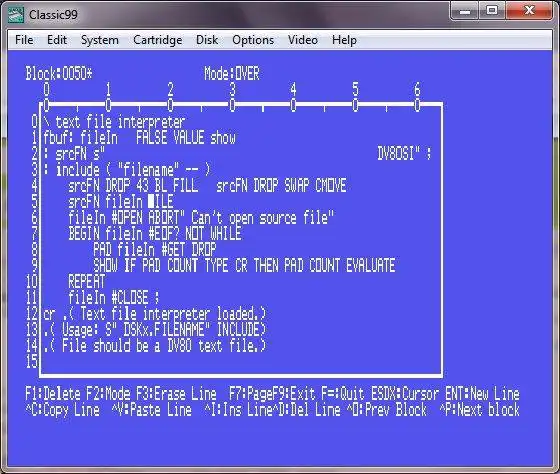560x474 pixels.
Task: Click column ruler marker 3 above editor
Action: pyautogui.click(x=232, y=89)
